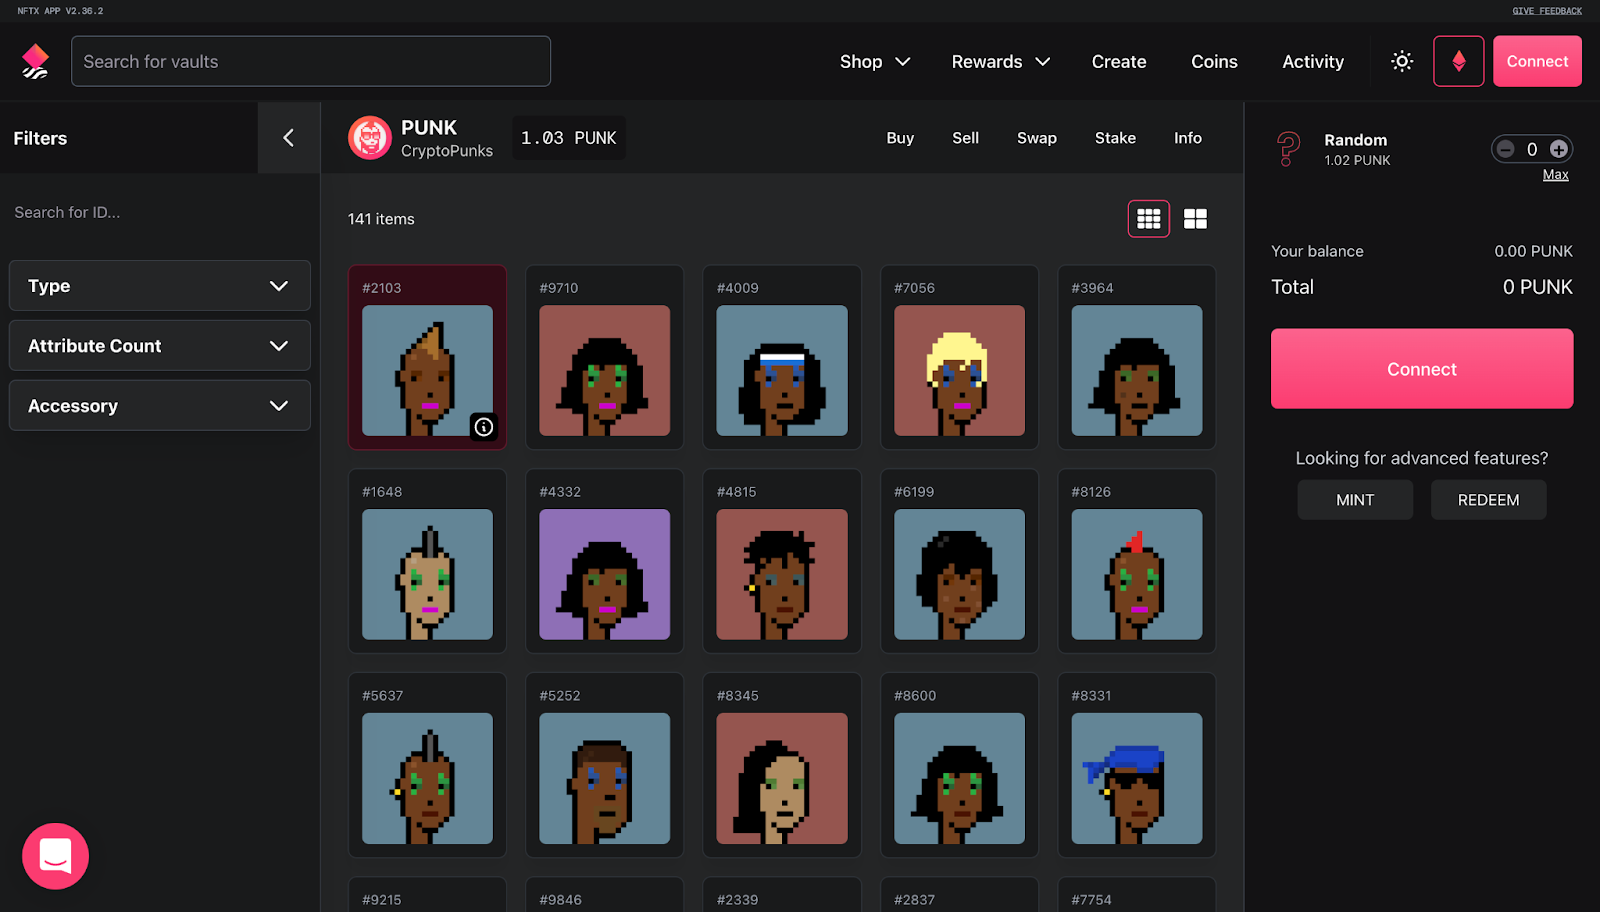Open the Shop dropdown menu
The width and height of the screenshot is (1600, 912).
click(875, 62)
